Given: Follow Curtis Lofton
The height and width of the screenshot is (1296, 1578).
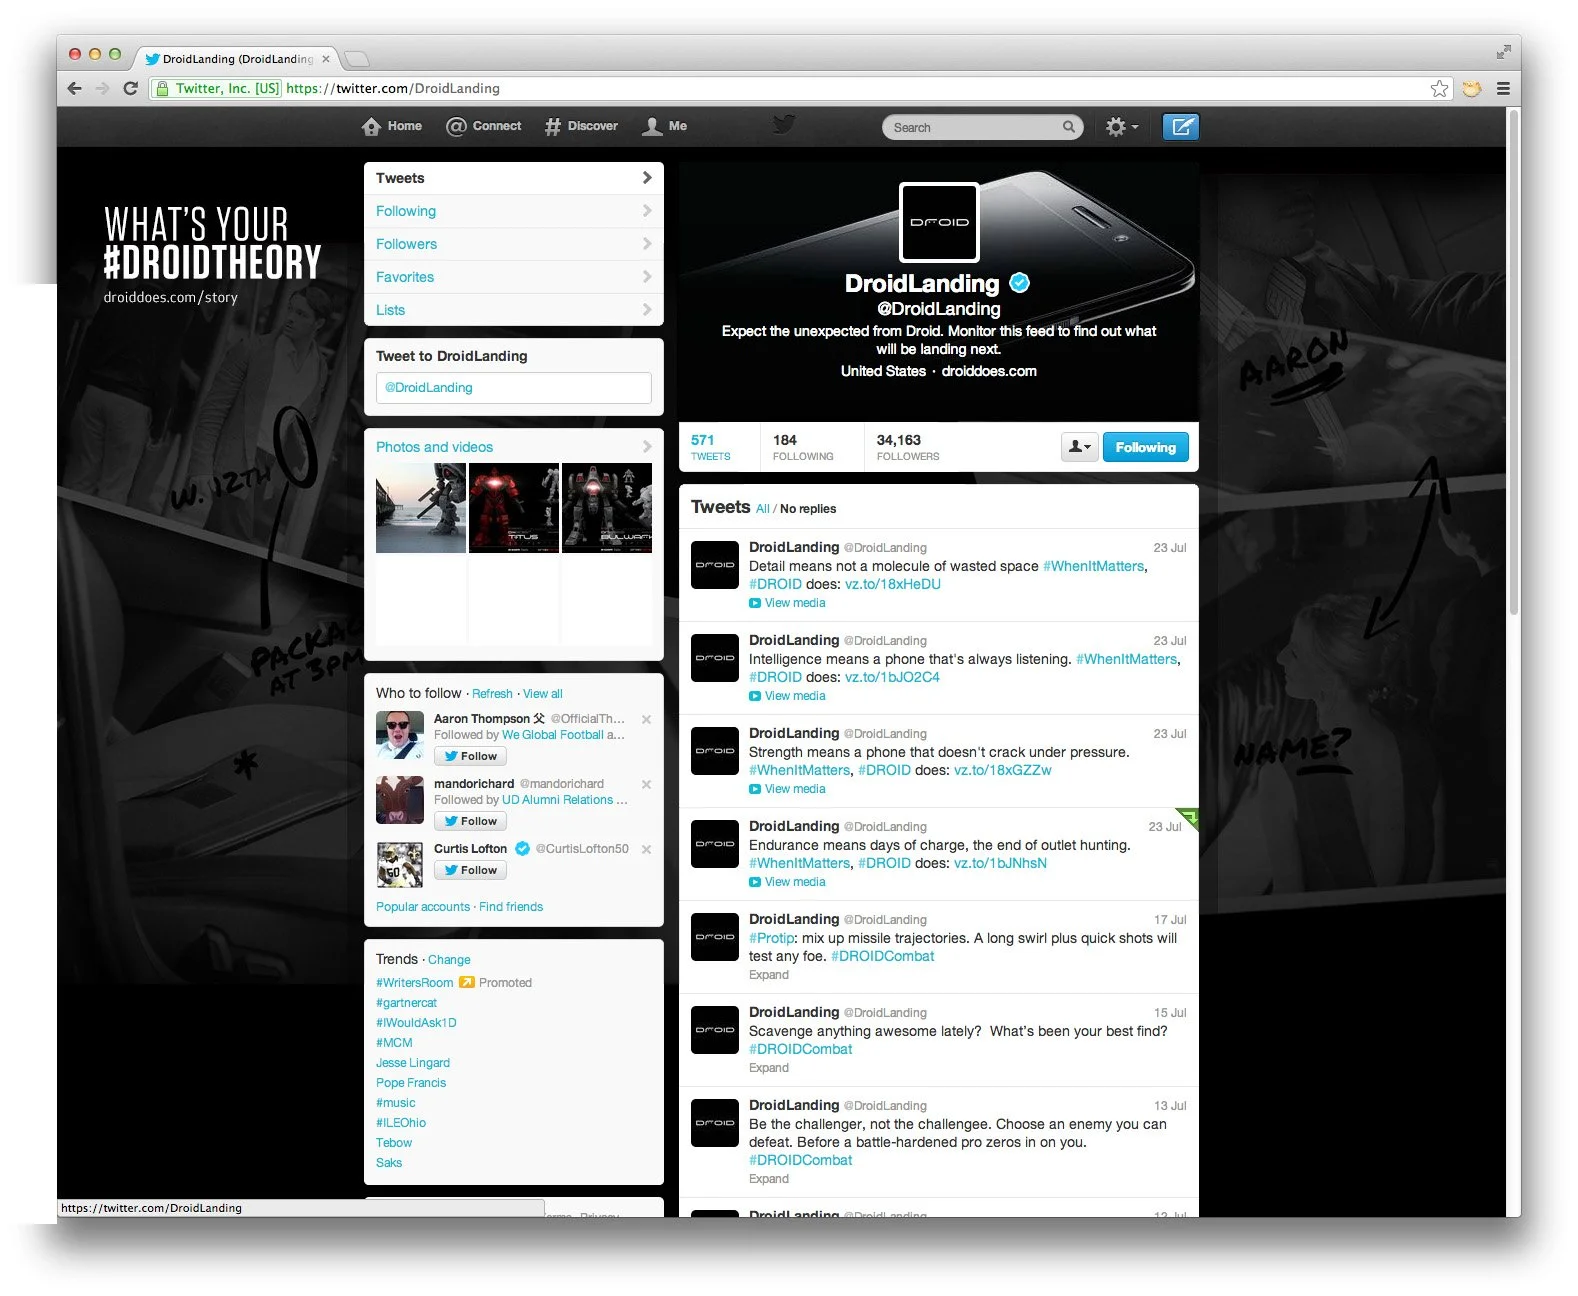Looking at the screenshot, I should pos(470,870).
